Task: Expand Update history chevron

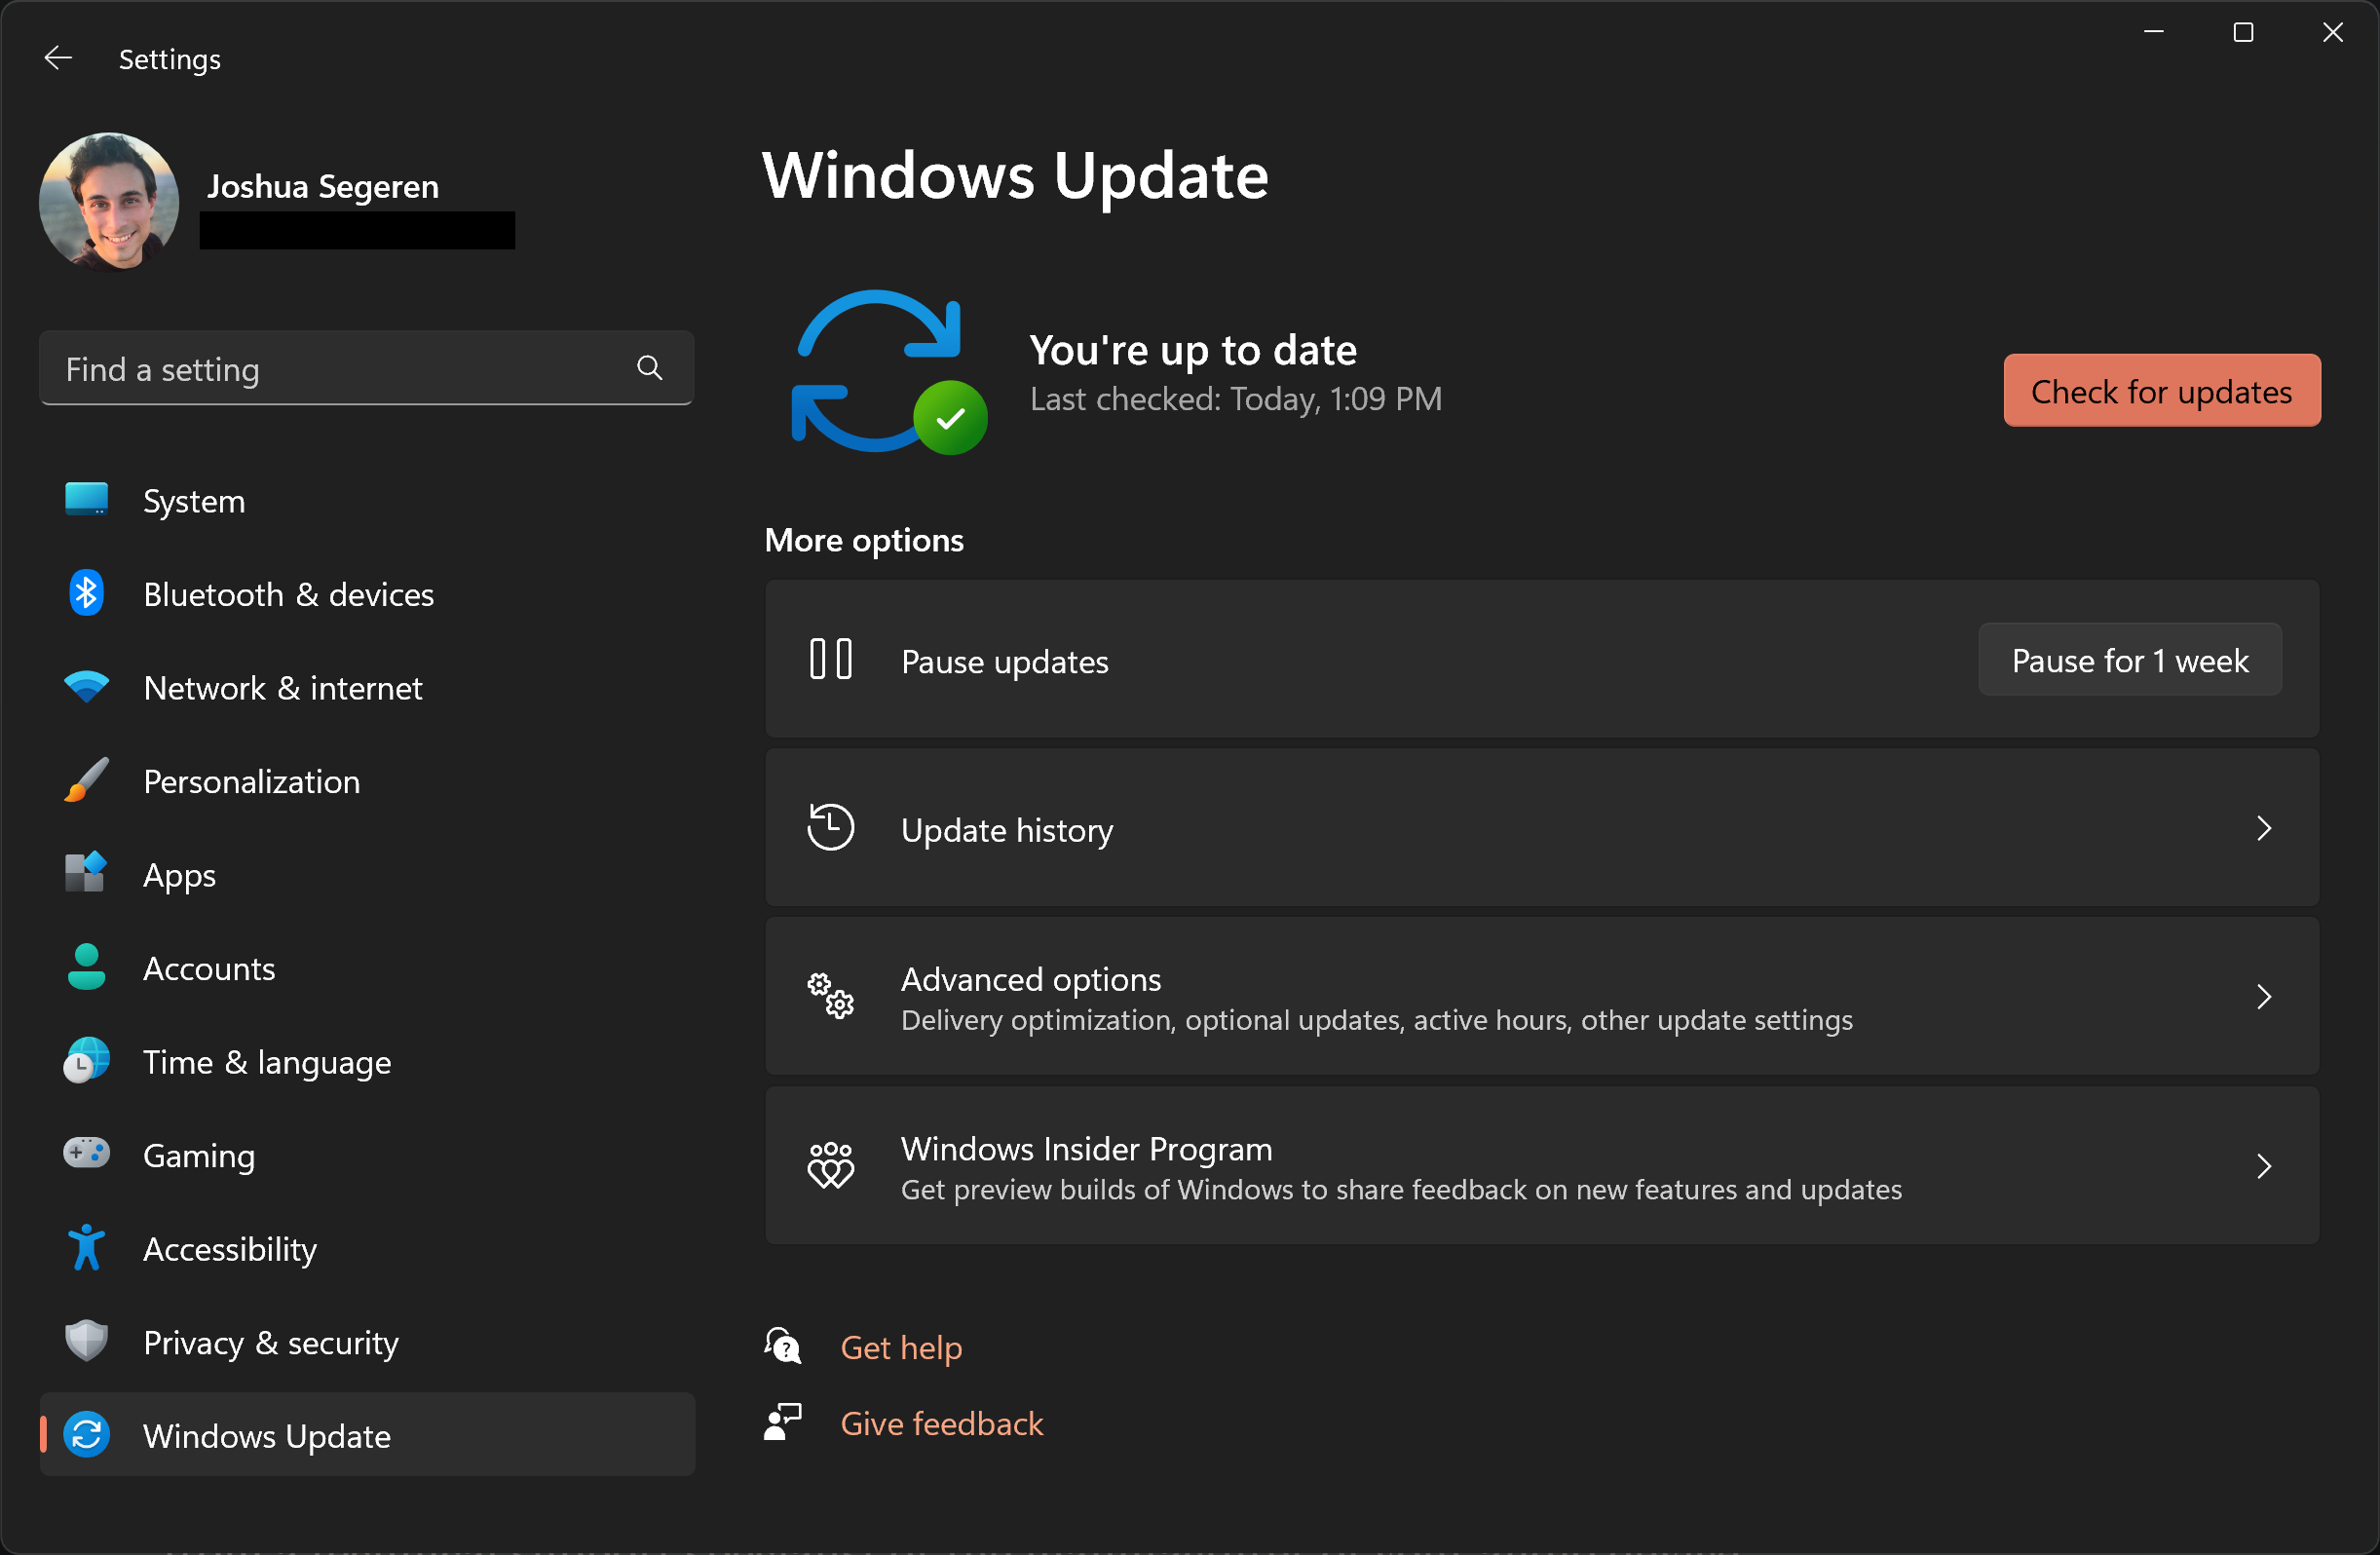Action: point(2264,828)
